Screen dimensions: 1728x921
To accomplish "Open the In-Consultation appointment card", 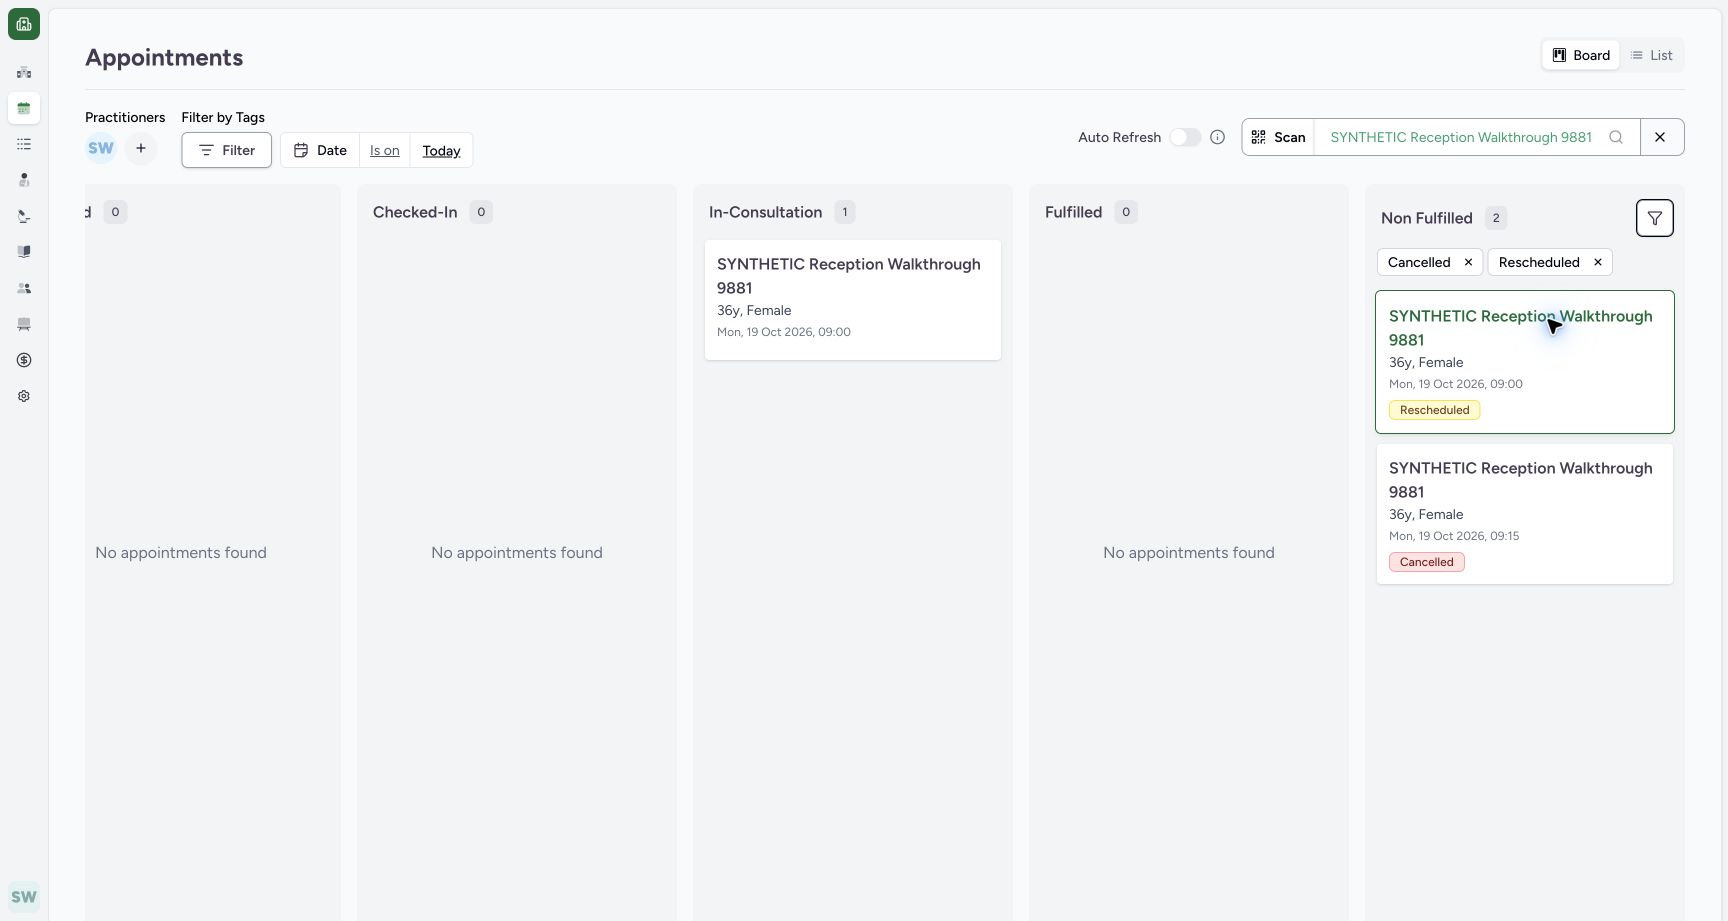I will pyautogui.click(x=853, y=300).
